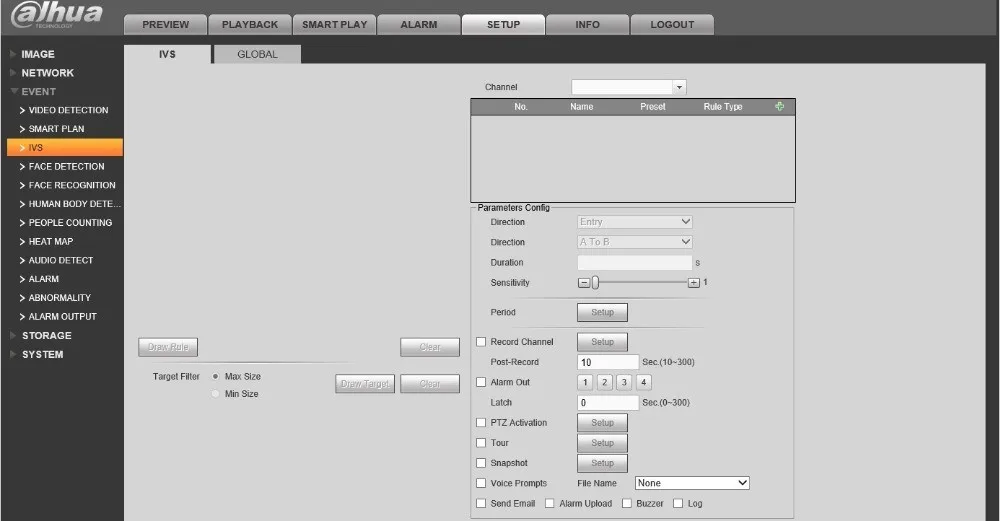
Task: Click the Latch seconds field
Action: tap(608, 402)
